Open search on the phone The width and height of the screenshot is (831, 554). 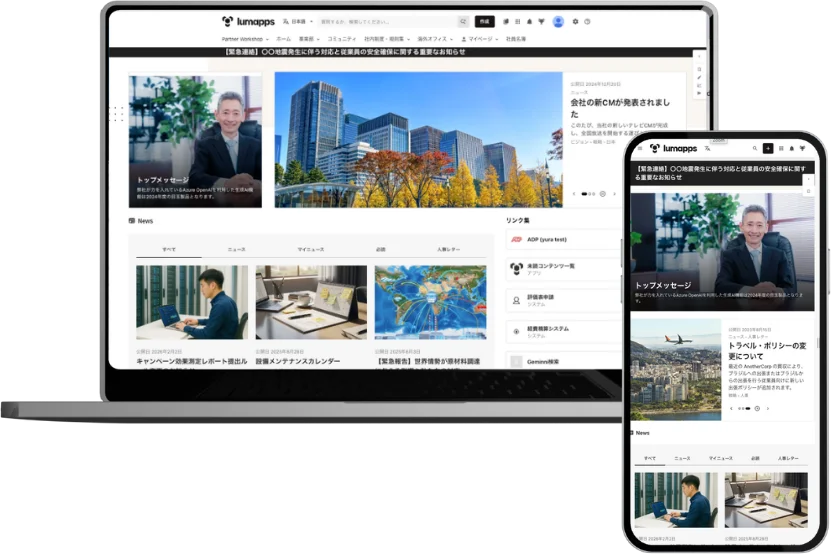(755, 148)
